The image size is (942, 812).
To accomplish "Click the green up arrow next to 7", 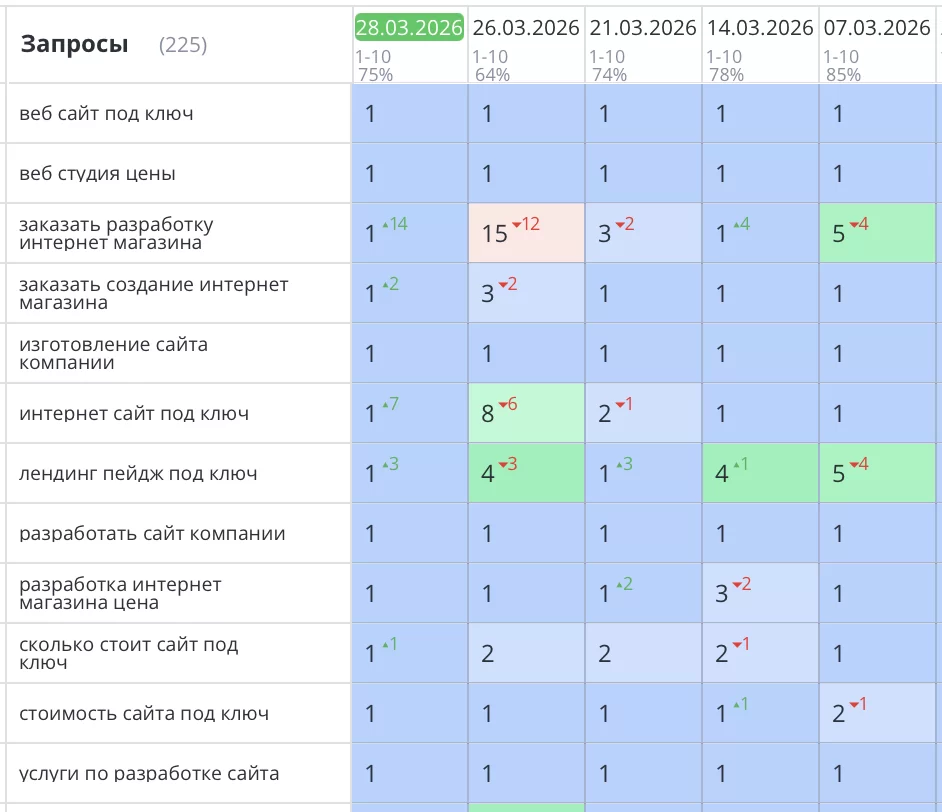I will [x=384, y=405].
